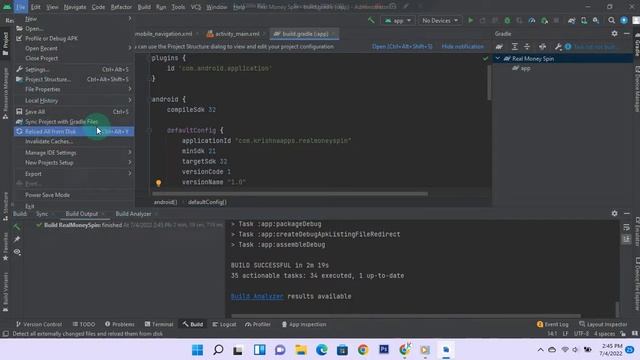640x360 pixels.
Task: Start debugging with the green bug icon
Action: tap(507, 20)
